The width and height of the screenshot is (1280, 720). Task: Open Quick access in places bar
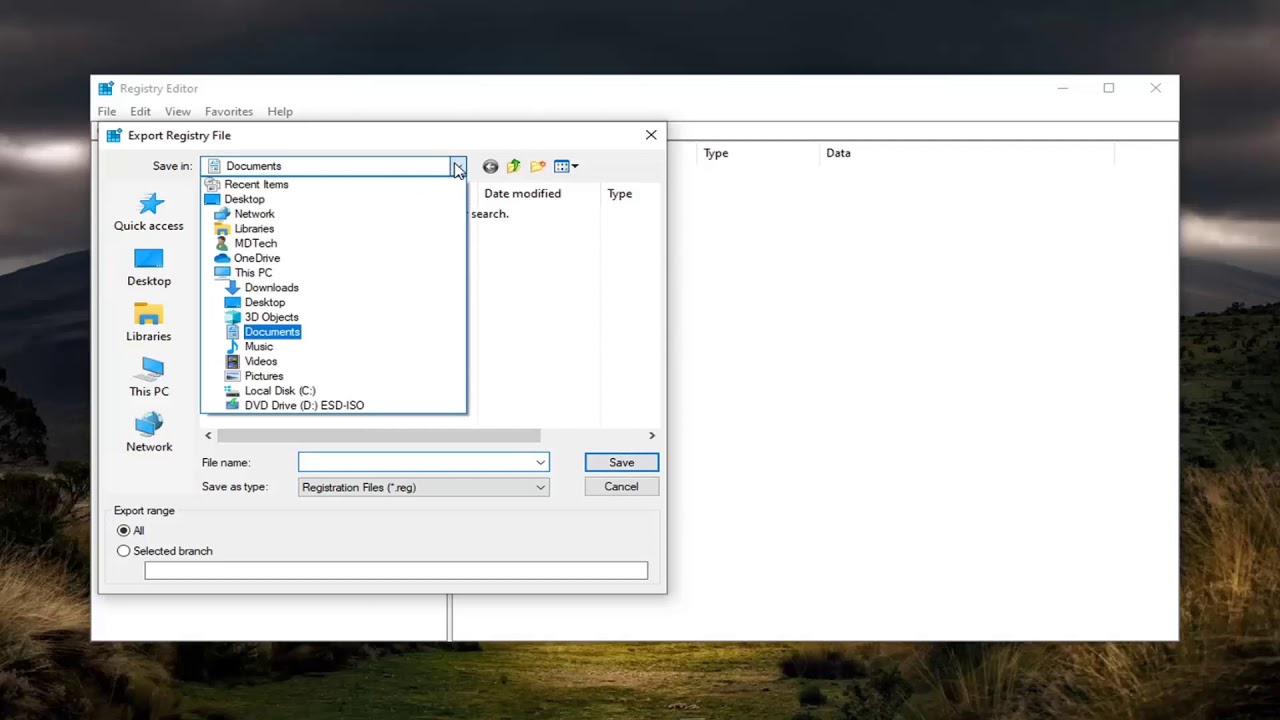pos(148,213)
